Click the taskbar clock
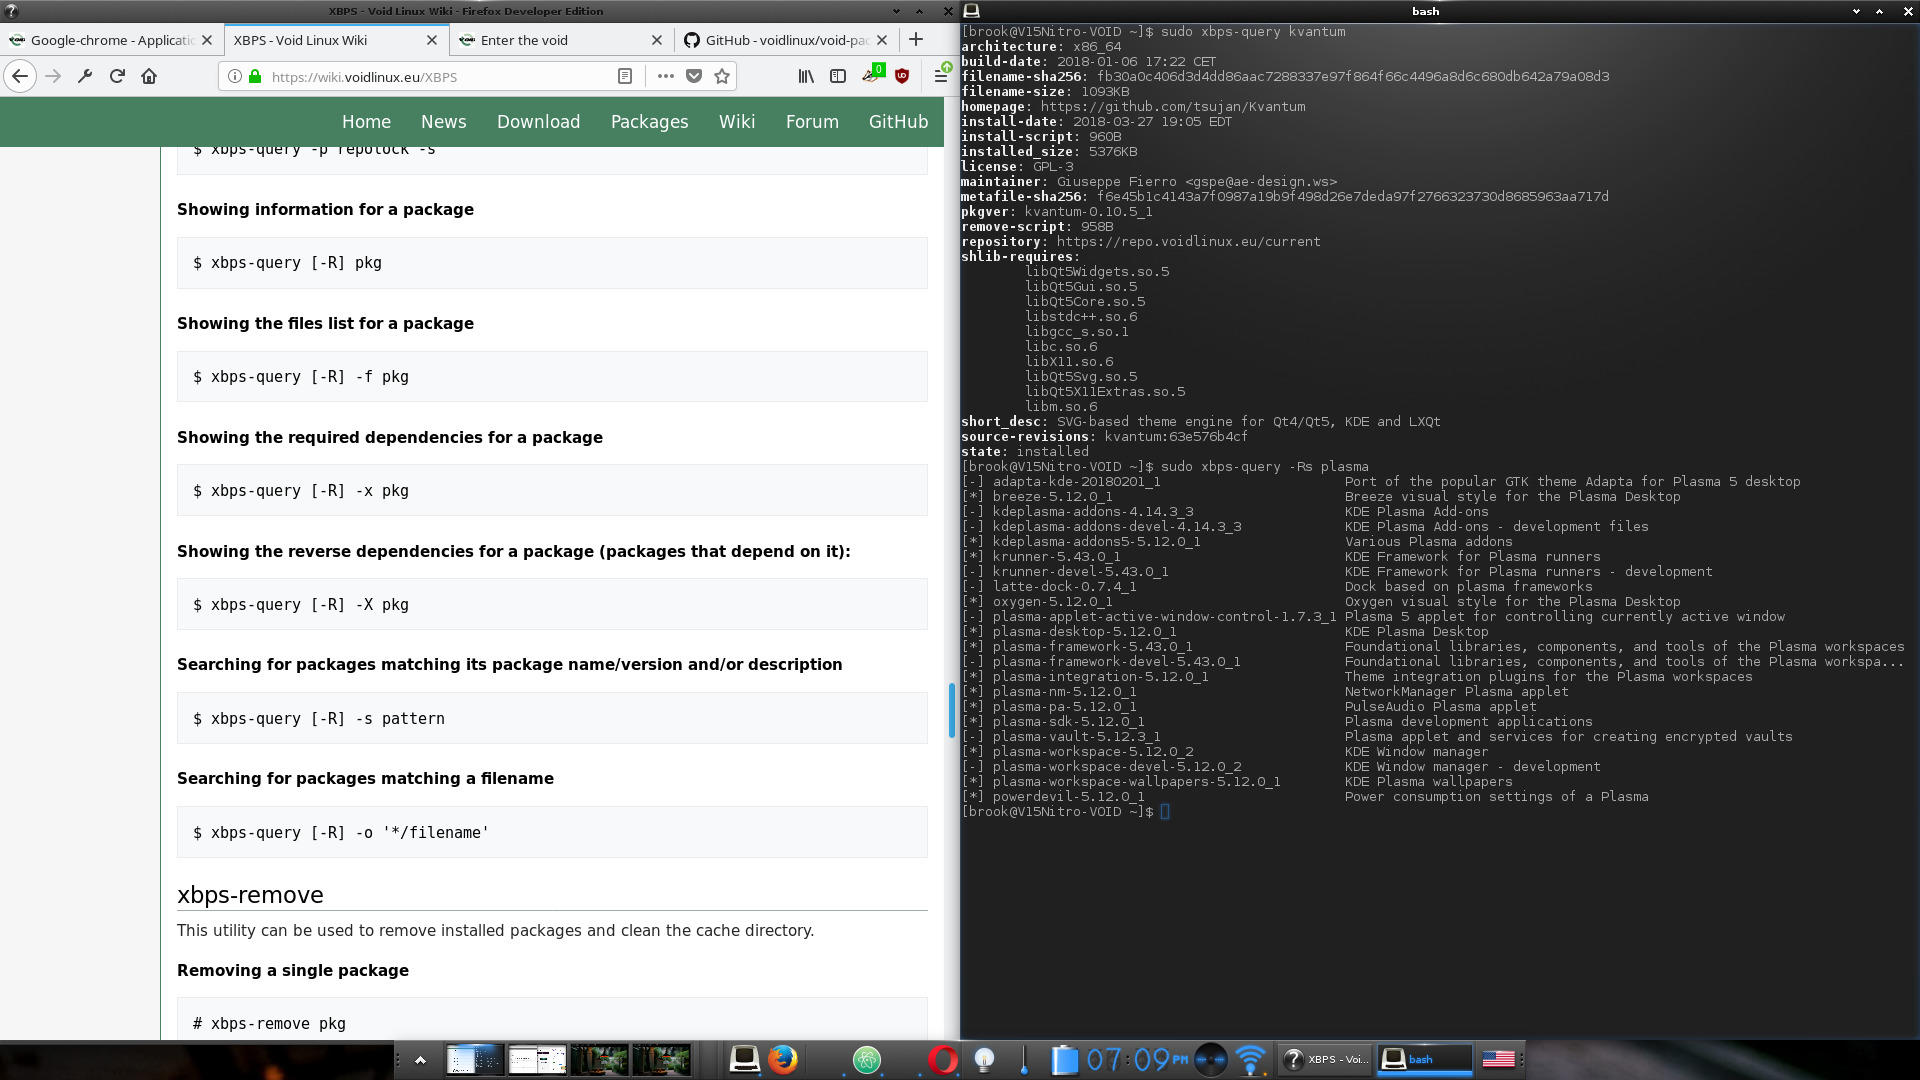This screenshot has height=1080, width=1920. [1137, 1059]
